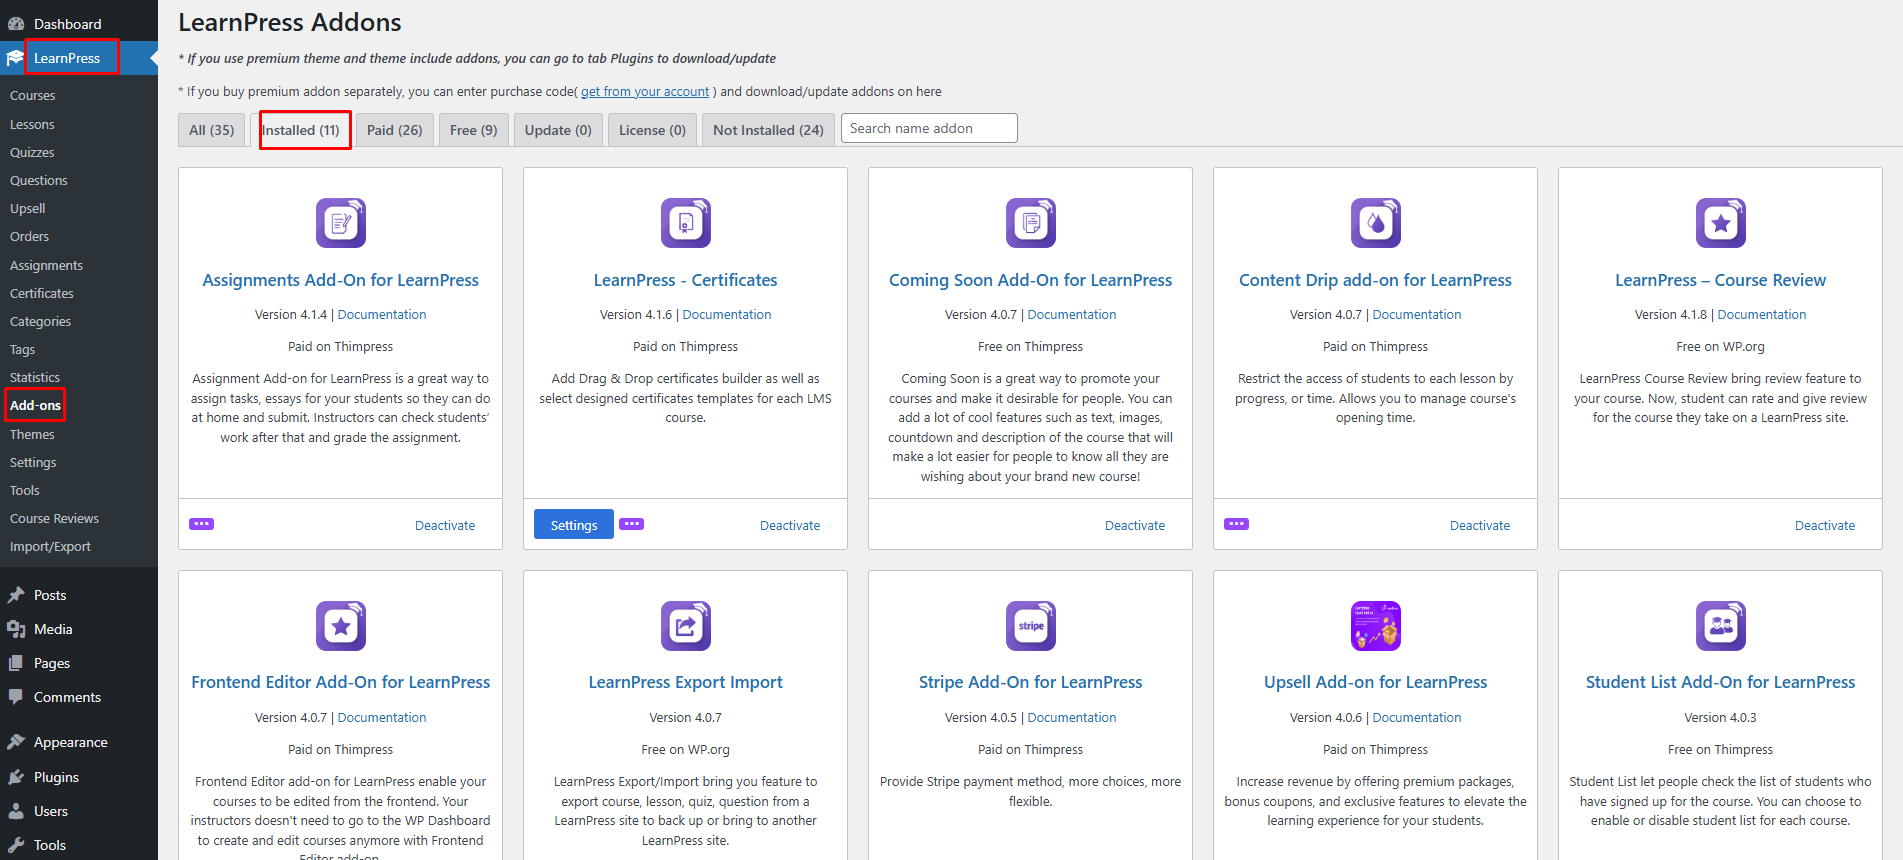1903x860 pixels.
Task: Click the Plugins plug icon
Action: 16,777
